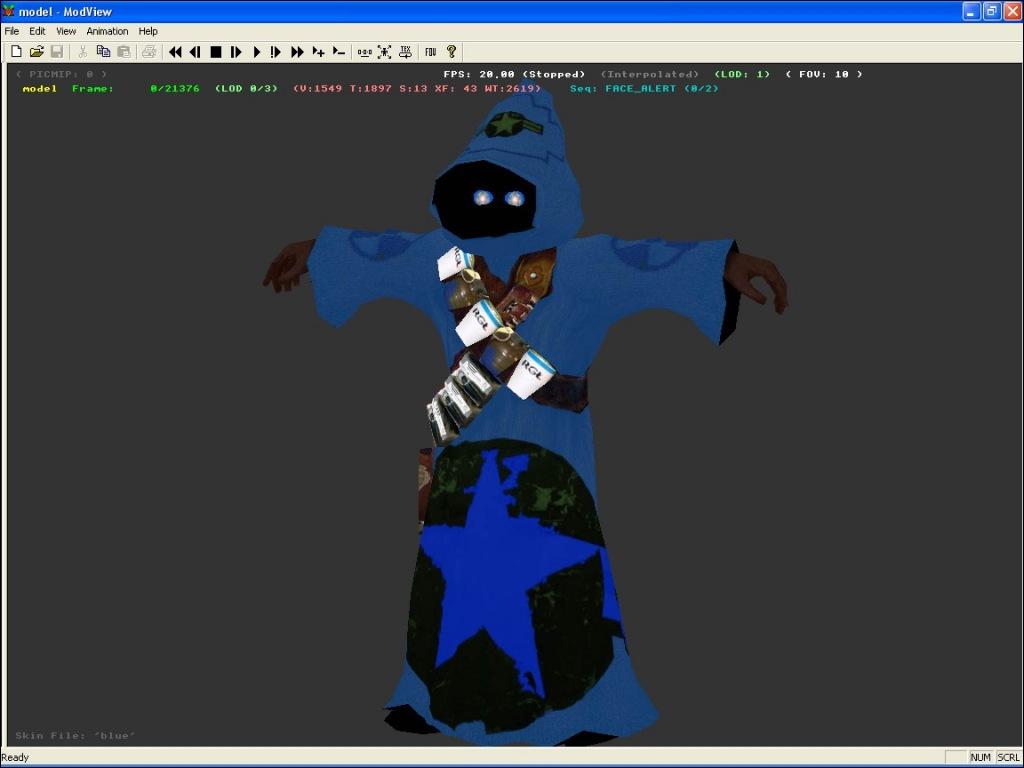Click the Copy toolbar icon

pyautogui.click(x=103, y=52)
